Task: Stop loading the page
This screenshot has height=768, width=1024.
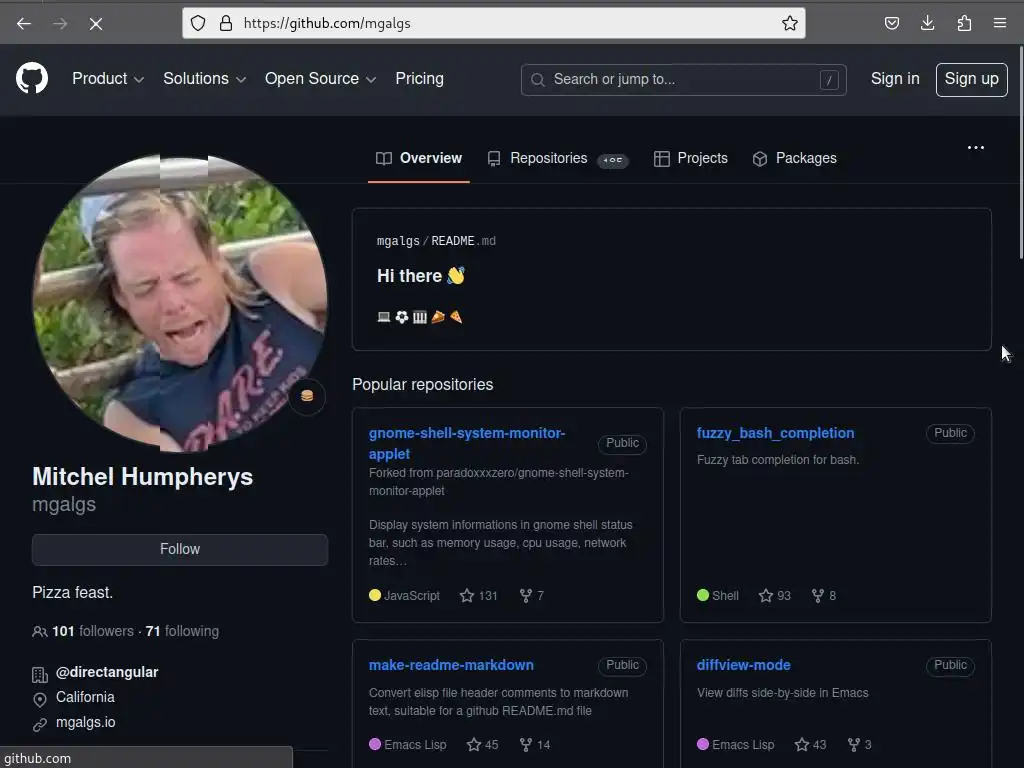Action: click(95, 24)
